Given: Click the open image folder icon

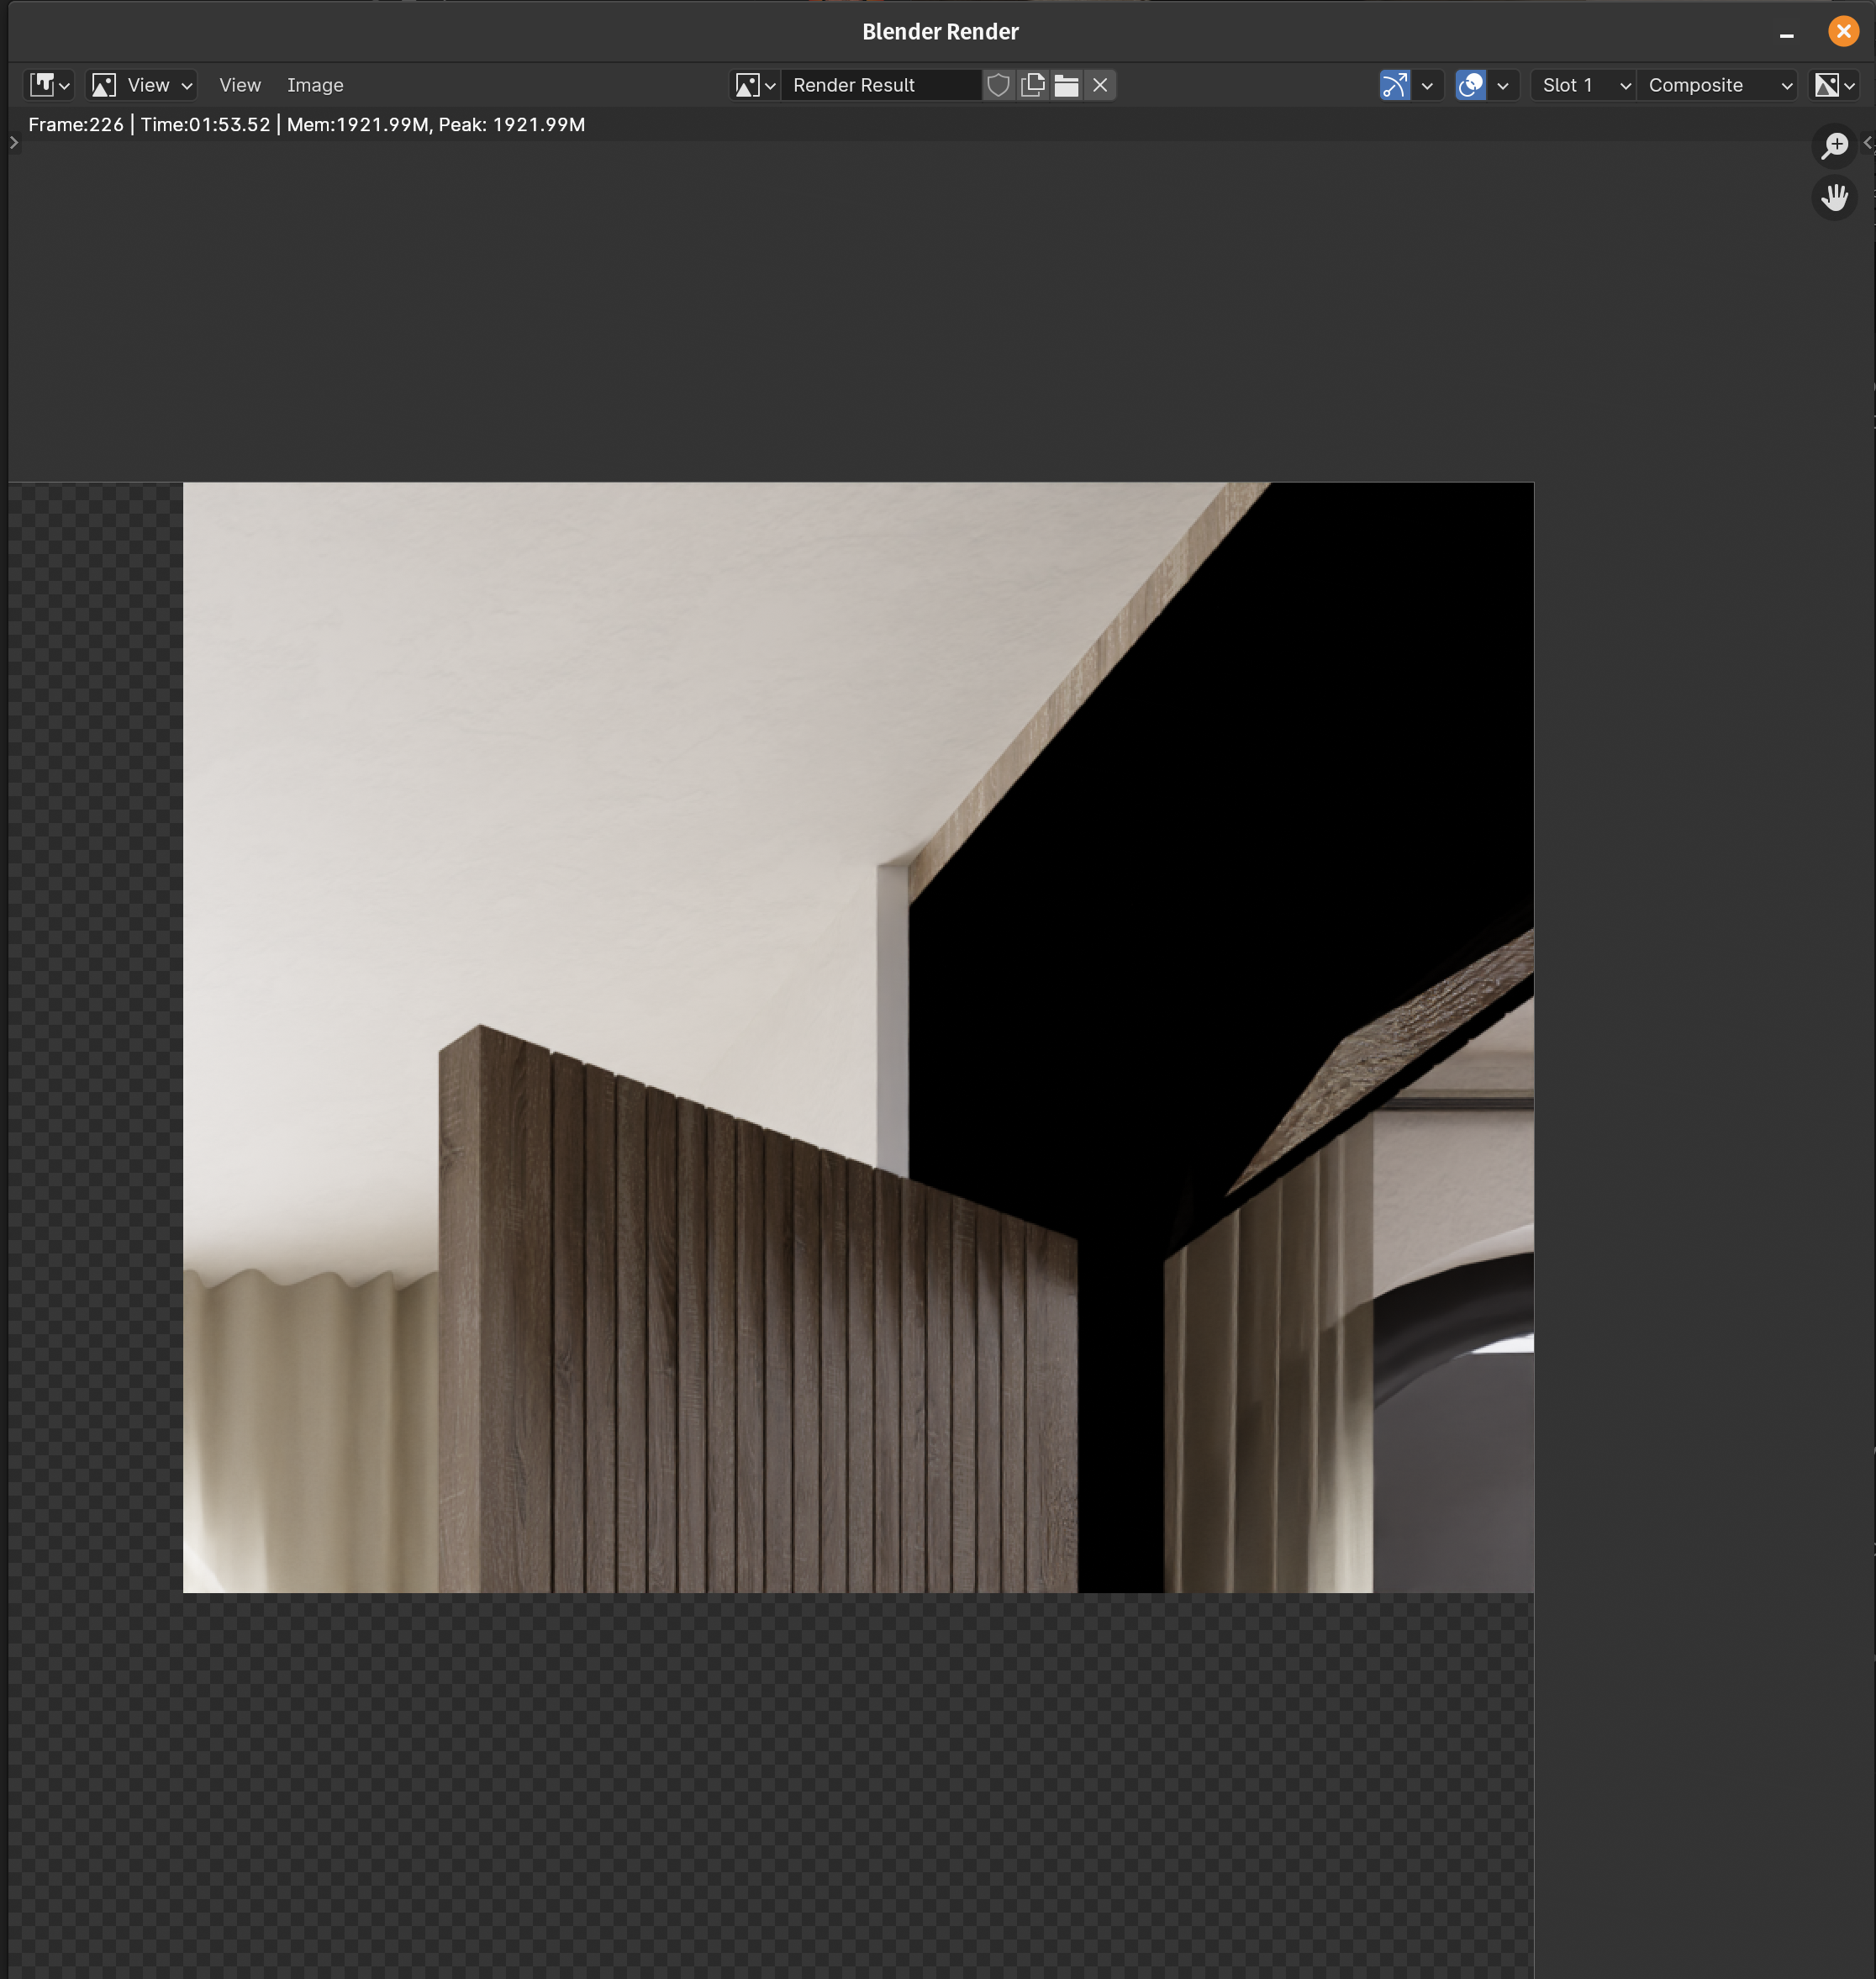Looking at the screenshot, I should (1067, 85).
